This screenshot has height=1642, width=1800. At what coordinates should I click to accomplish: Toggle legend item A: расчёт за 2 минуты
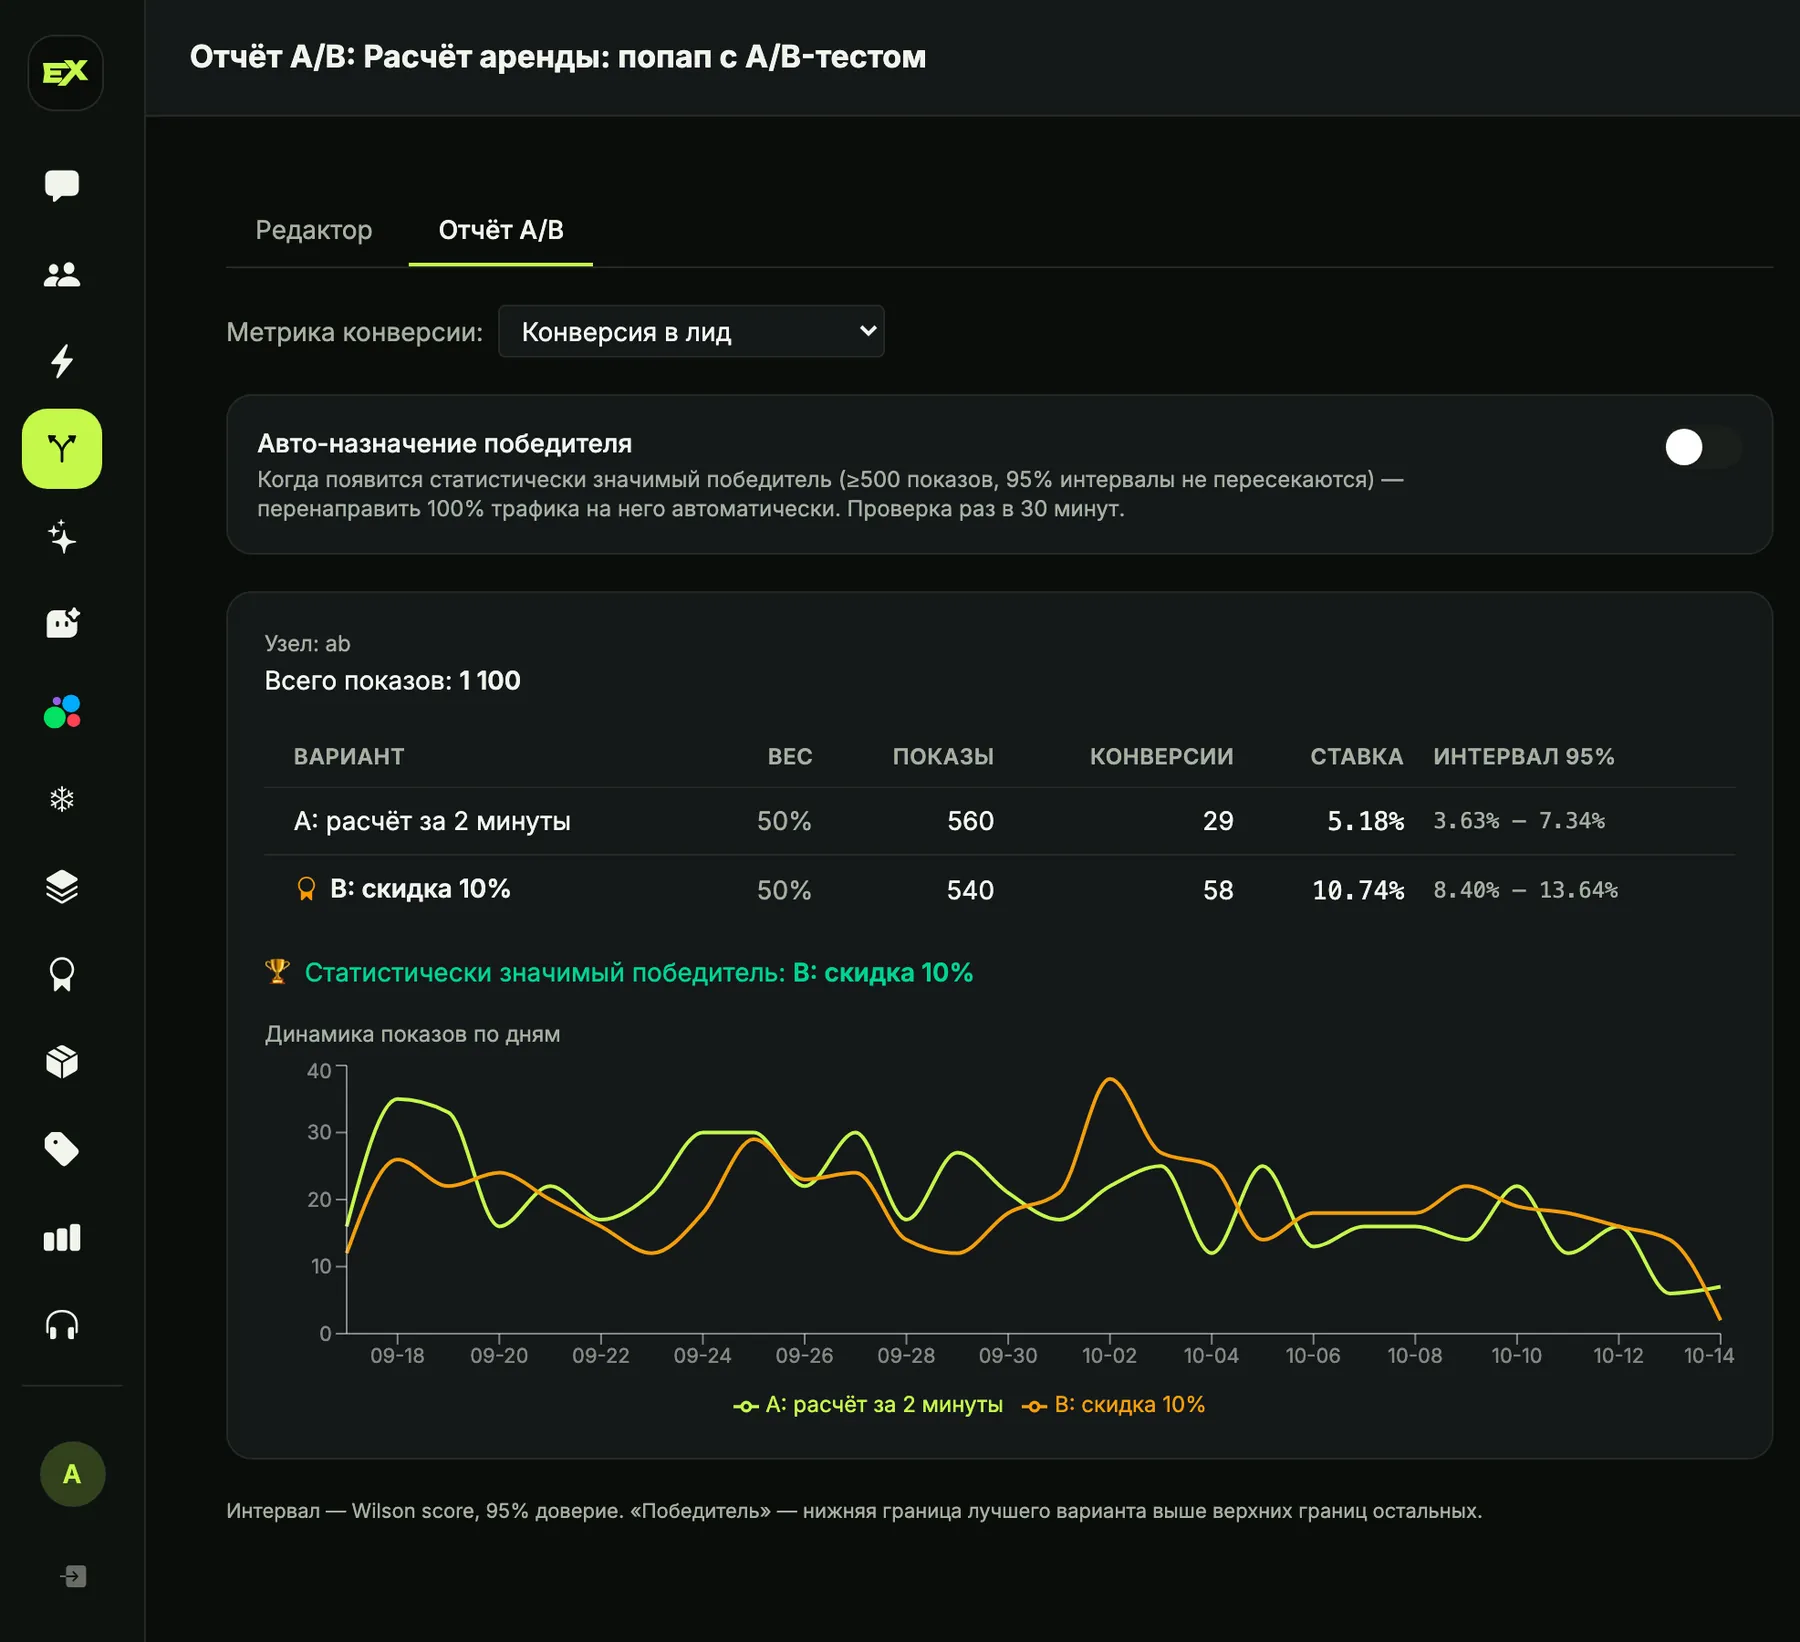[868, 1405]
